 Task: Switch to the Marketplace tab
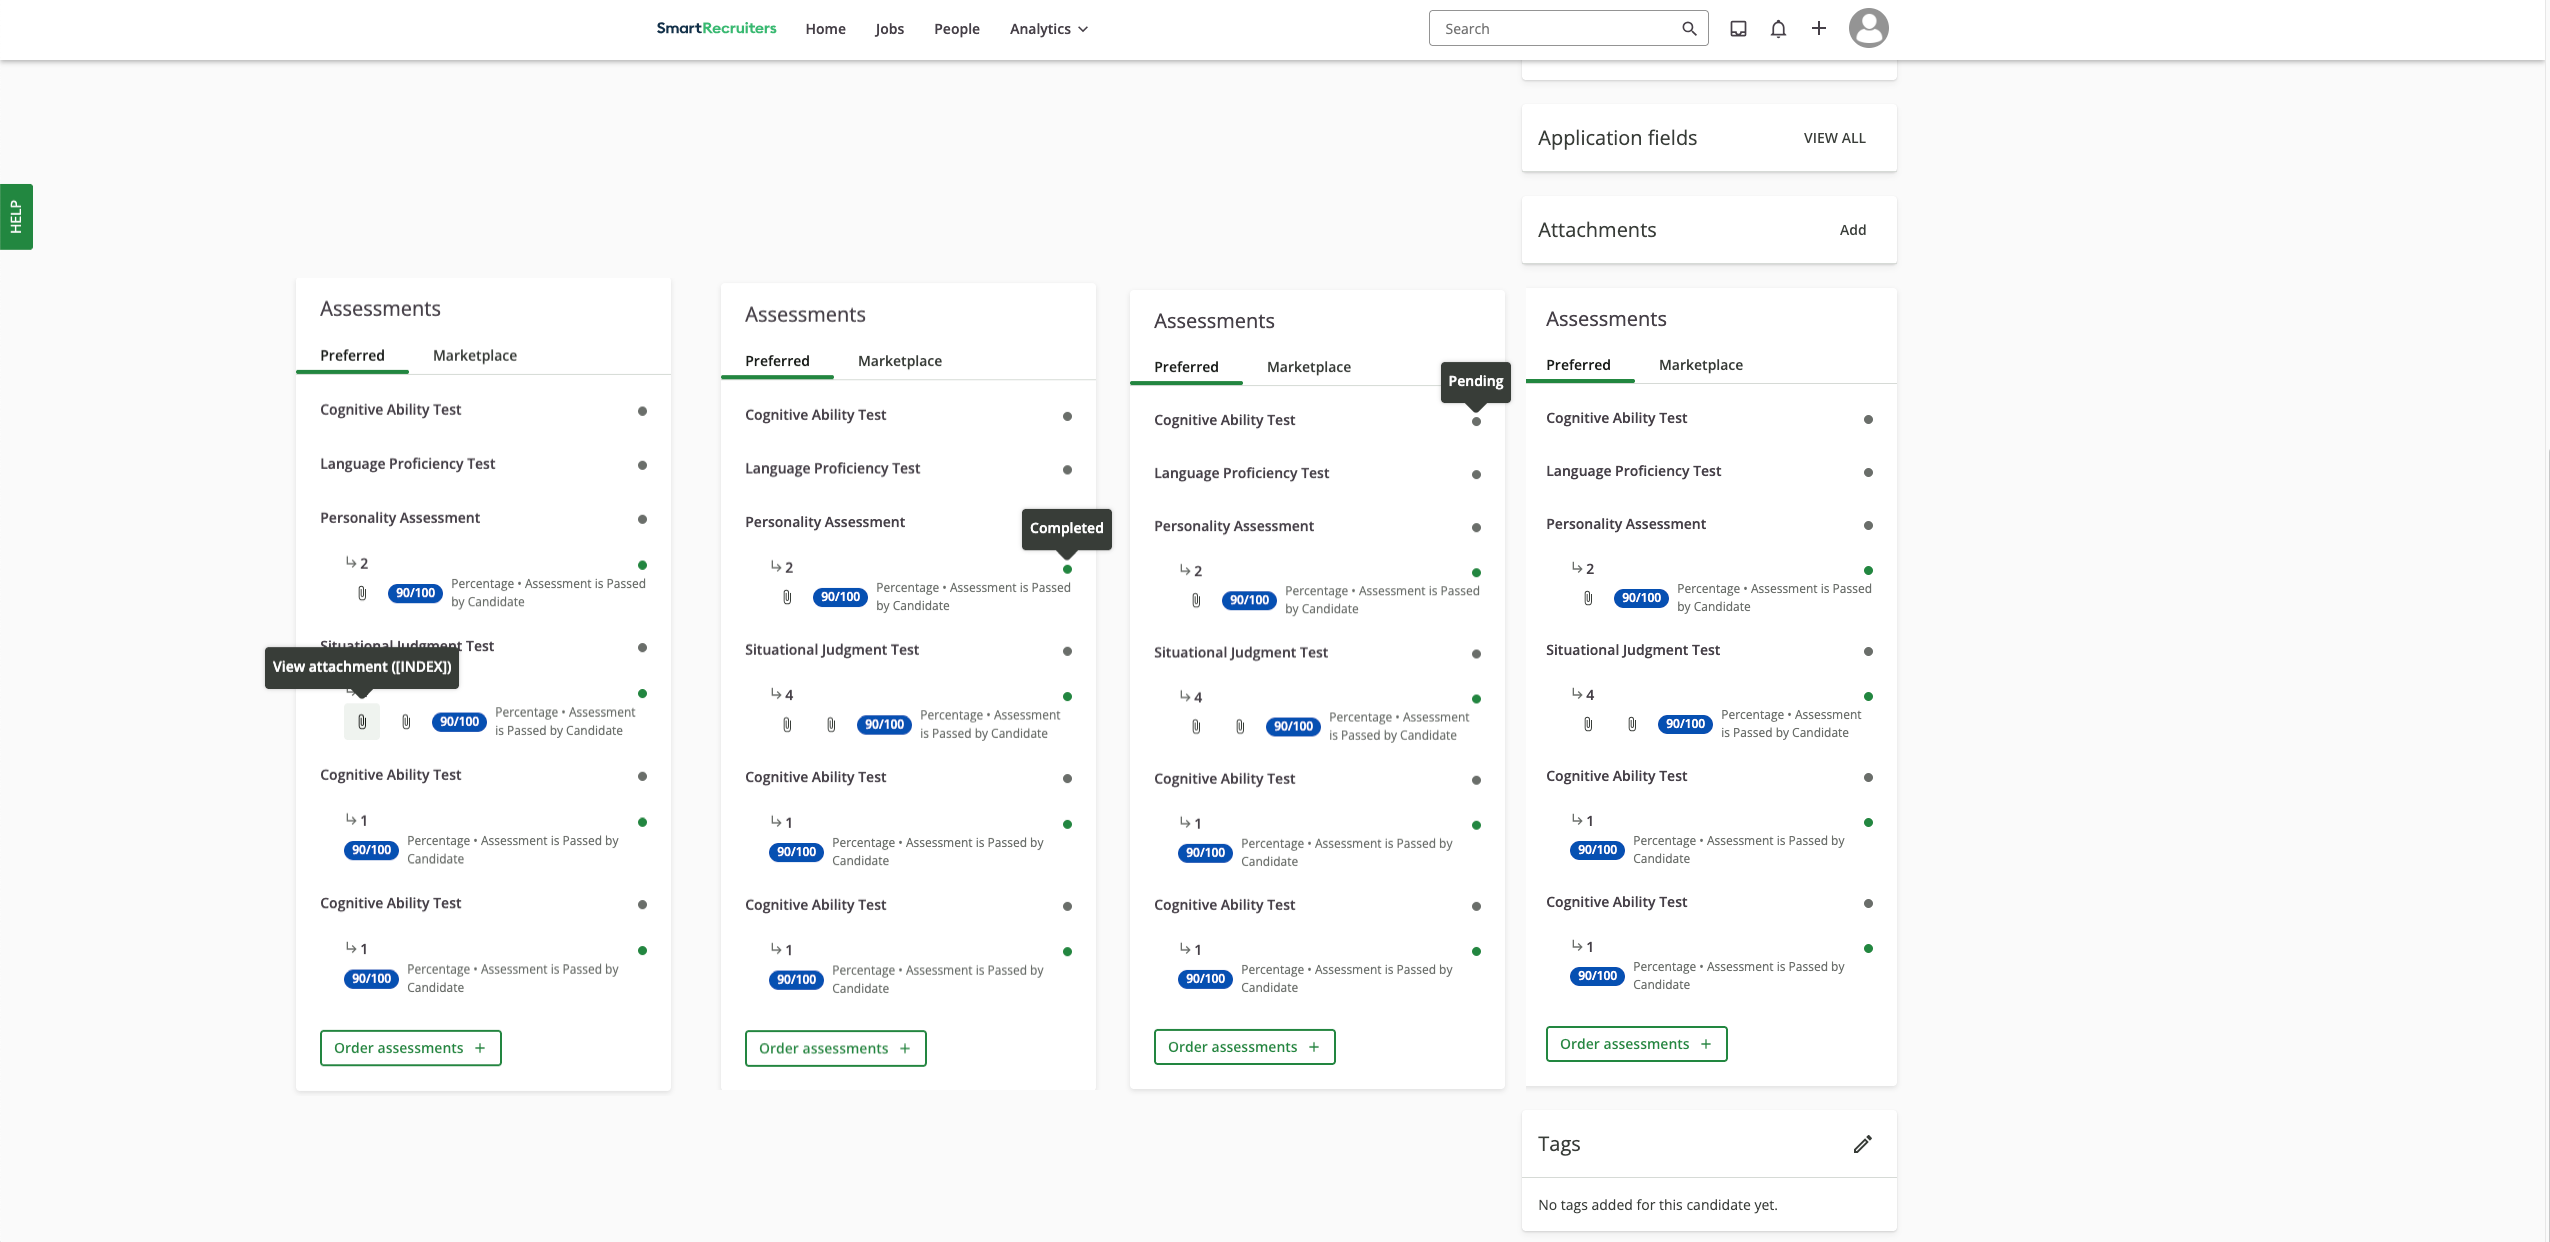coord(475,355)
